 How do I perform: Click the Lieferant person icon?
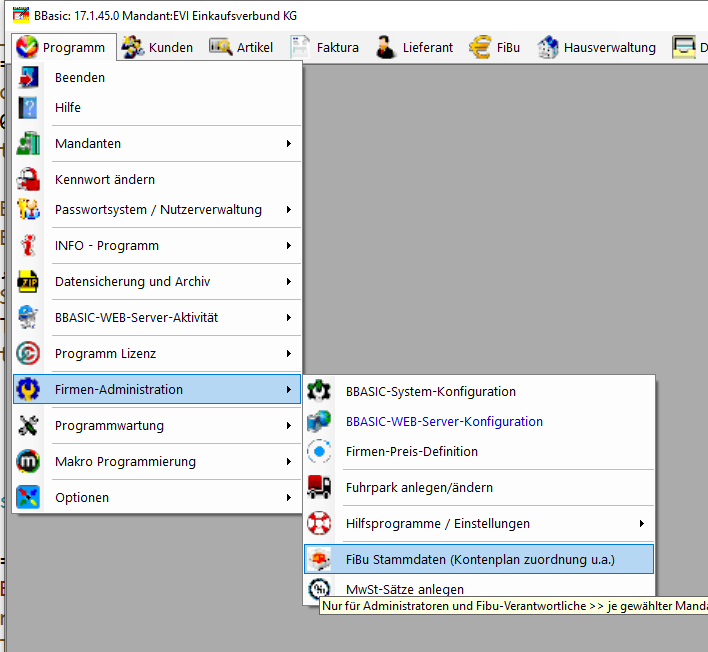click(386, 47)
